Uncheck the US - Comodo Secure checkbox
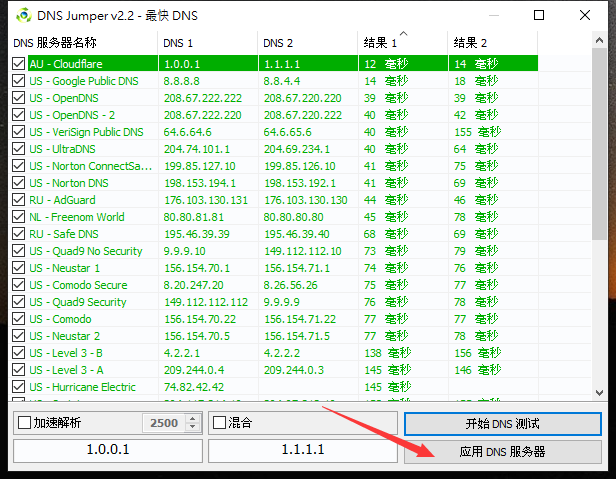The height and width of the screenshot is (479, 616). [x=18, y=284]
